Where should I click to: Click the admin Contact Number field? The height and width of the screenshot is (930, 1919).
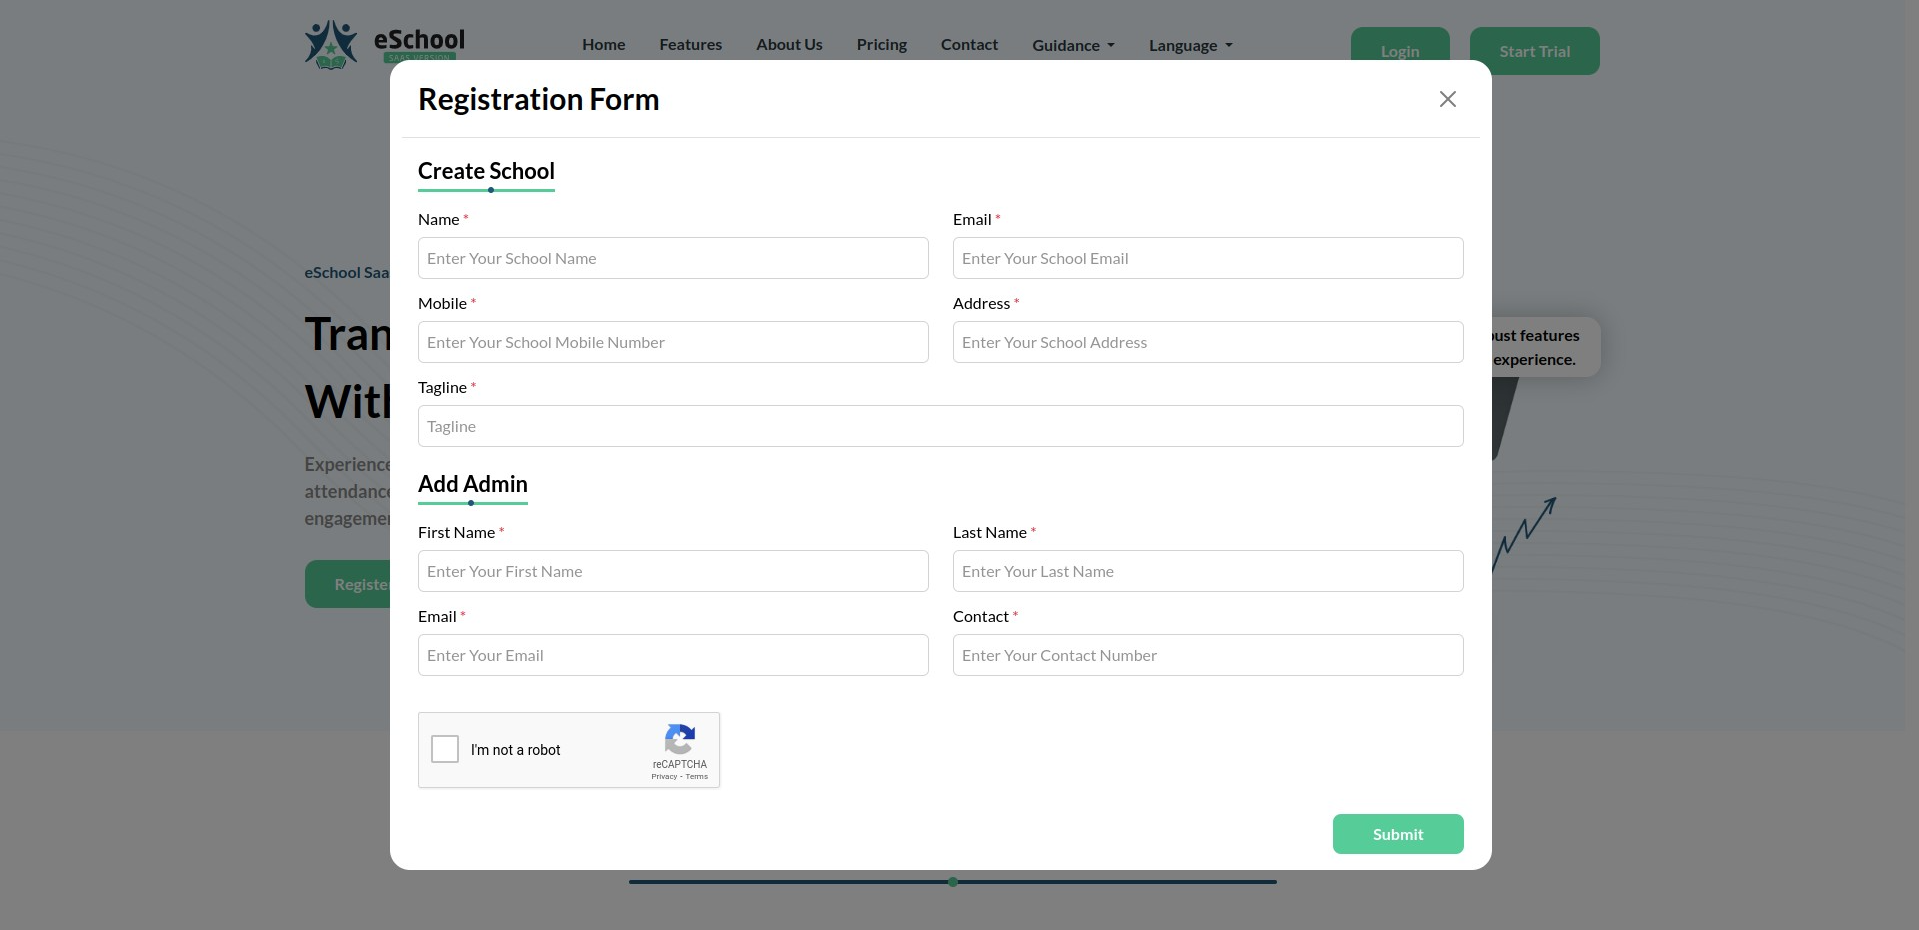point(1207,655)
